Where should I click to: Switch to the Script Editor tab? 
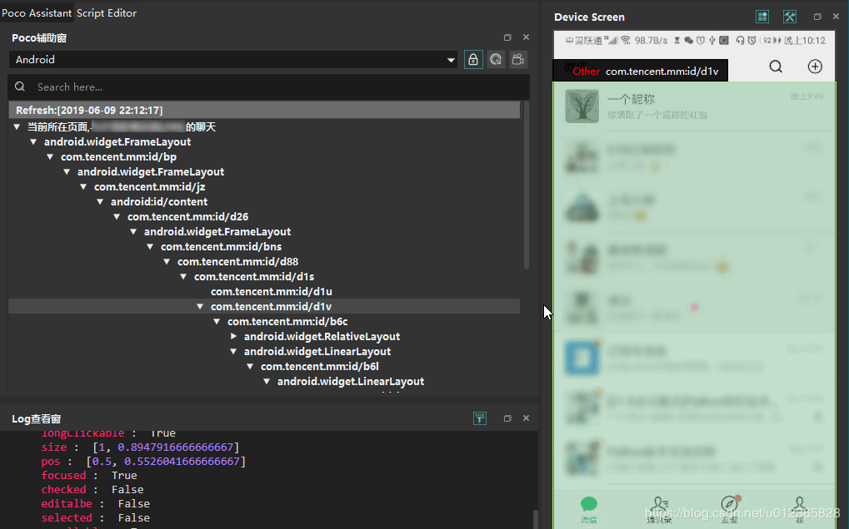tap(107, 13)
